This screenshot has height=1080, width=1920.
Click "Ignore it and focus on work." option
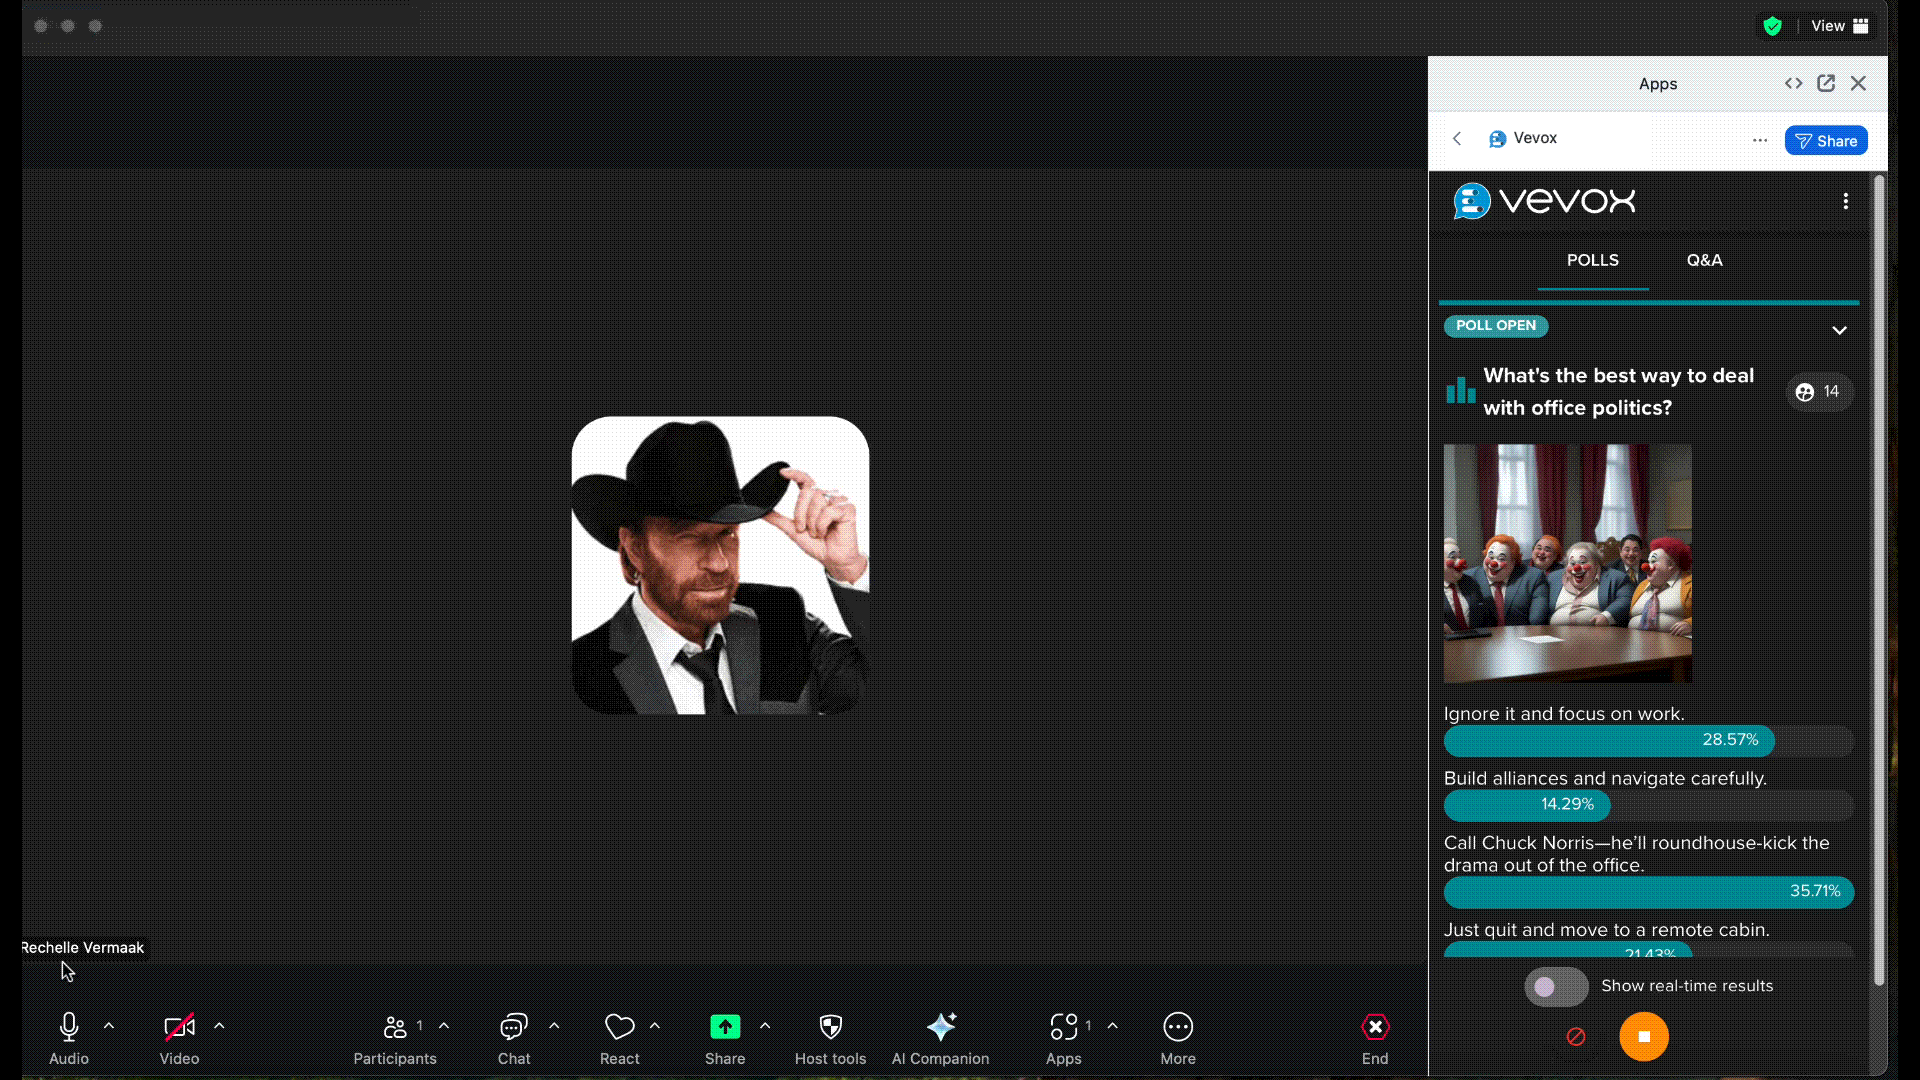[1564, 714]
